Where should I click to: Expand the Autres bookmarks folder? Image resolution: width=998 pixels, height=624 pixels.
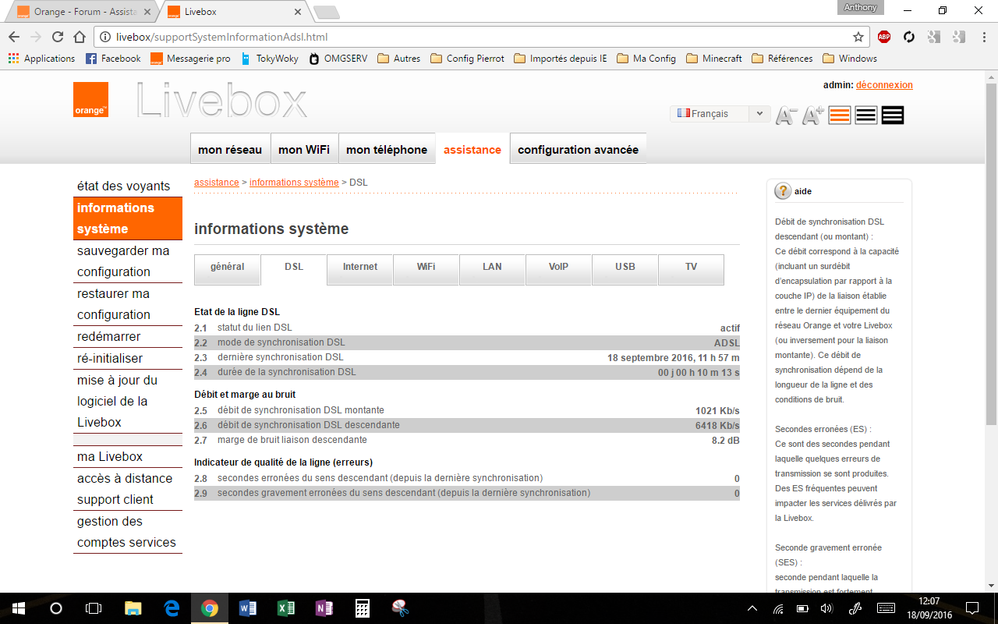[x=399, y=59]
